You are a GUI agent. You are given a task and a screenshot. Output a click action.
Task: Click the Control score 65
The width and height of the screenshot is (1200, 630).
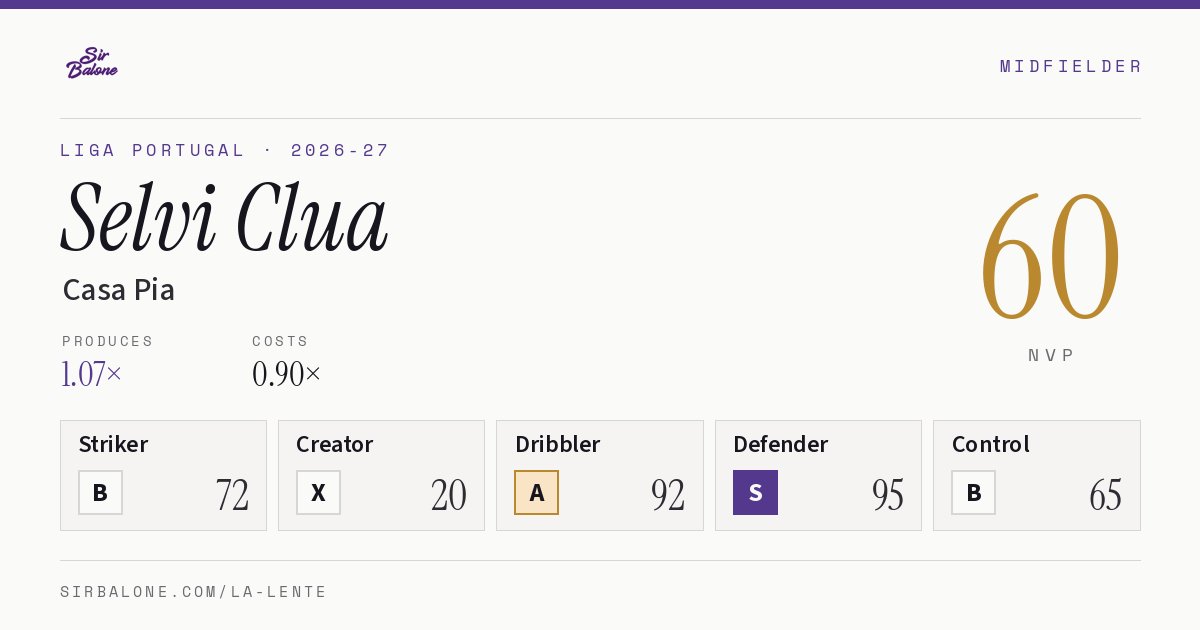(x=1105, y=494)
